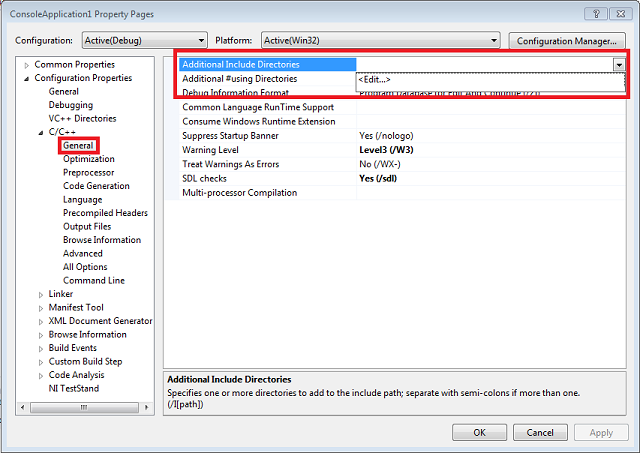Image resolution: width=640 pixels, height=453 pixels.
Task: Open the Output Files page
Action: 87,226
